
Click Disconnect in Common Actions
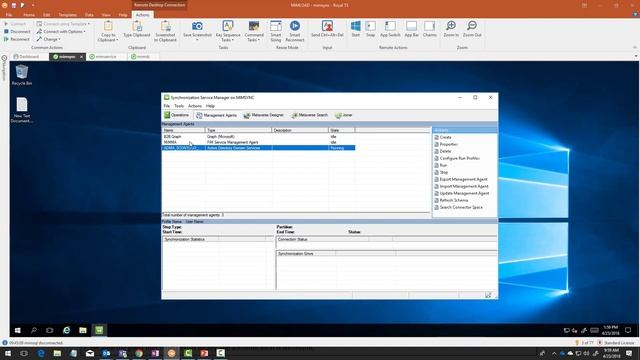[x=17, y=31]
